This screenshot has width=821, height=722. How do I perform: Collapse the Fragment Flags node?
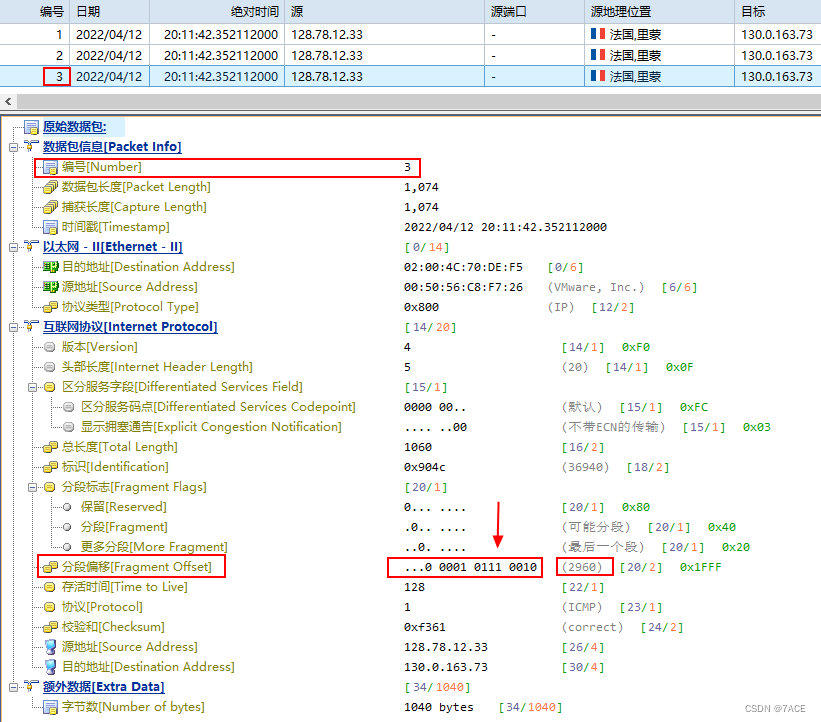point(32,487)
